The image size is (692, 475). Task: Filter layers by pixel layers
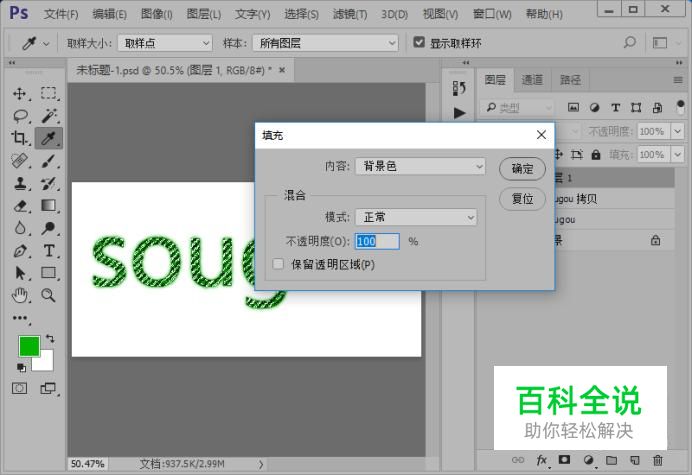[x=573, y=107]
